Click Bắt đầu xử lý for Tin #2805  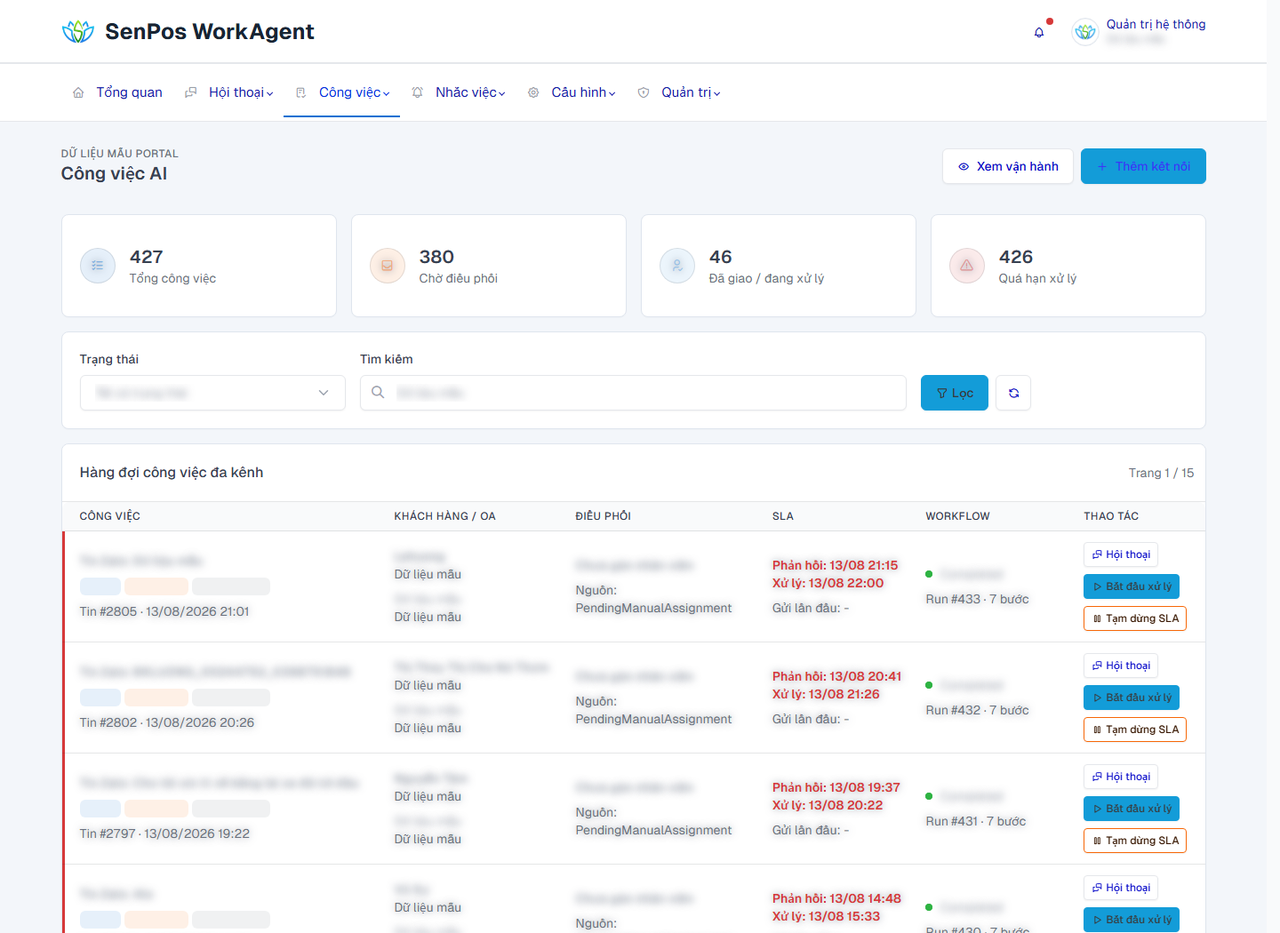pos(1131,586)
